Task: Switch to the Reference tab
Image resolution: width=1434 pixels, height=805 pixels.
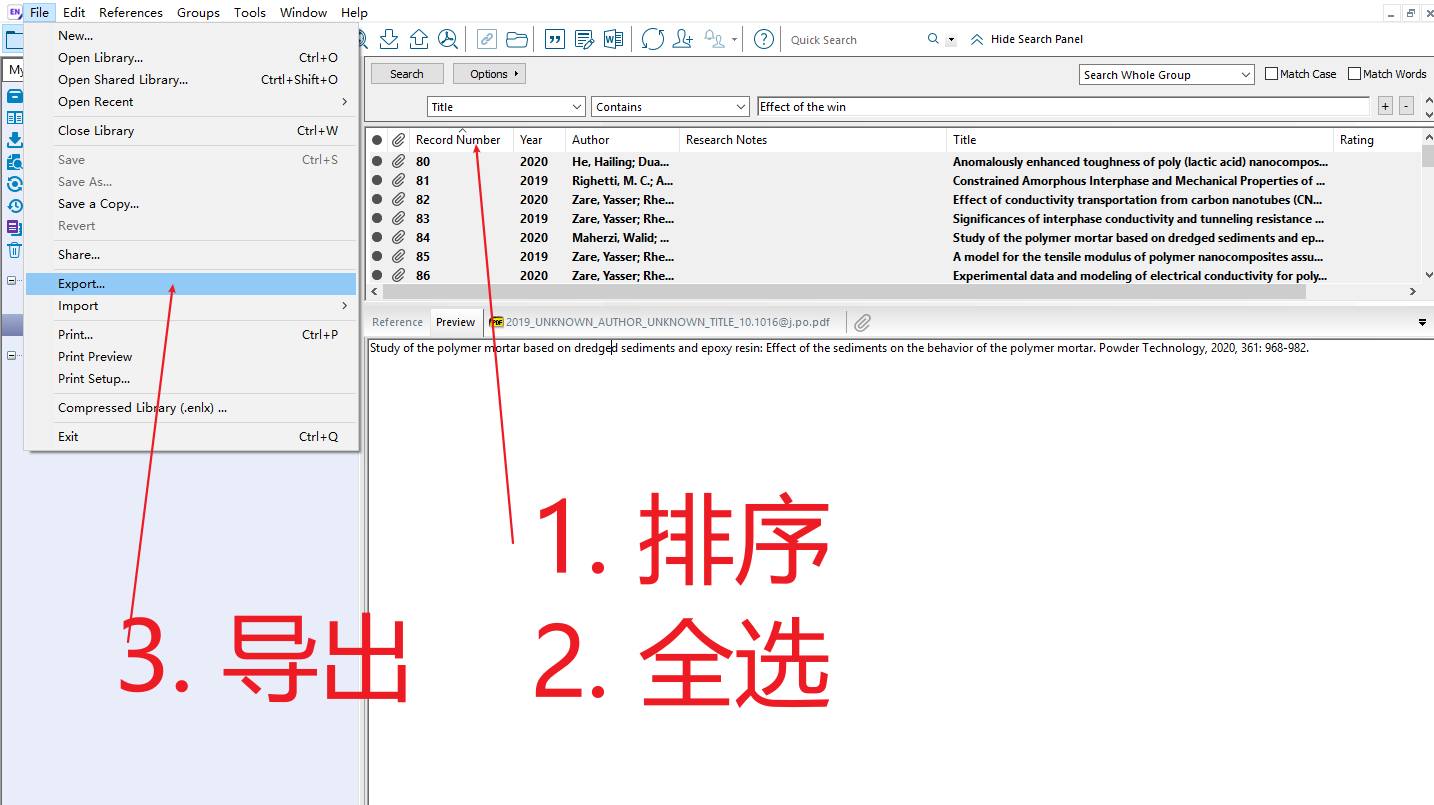Action: (x=397, y=322)
